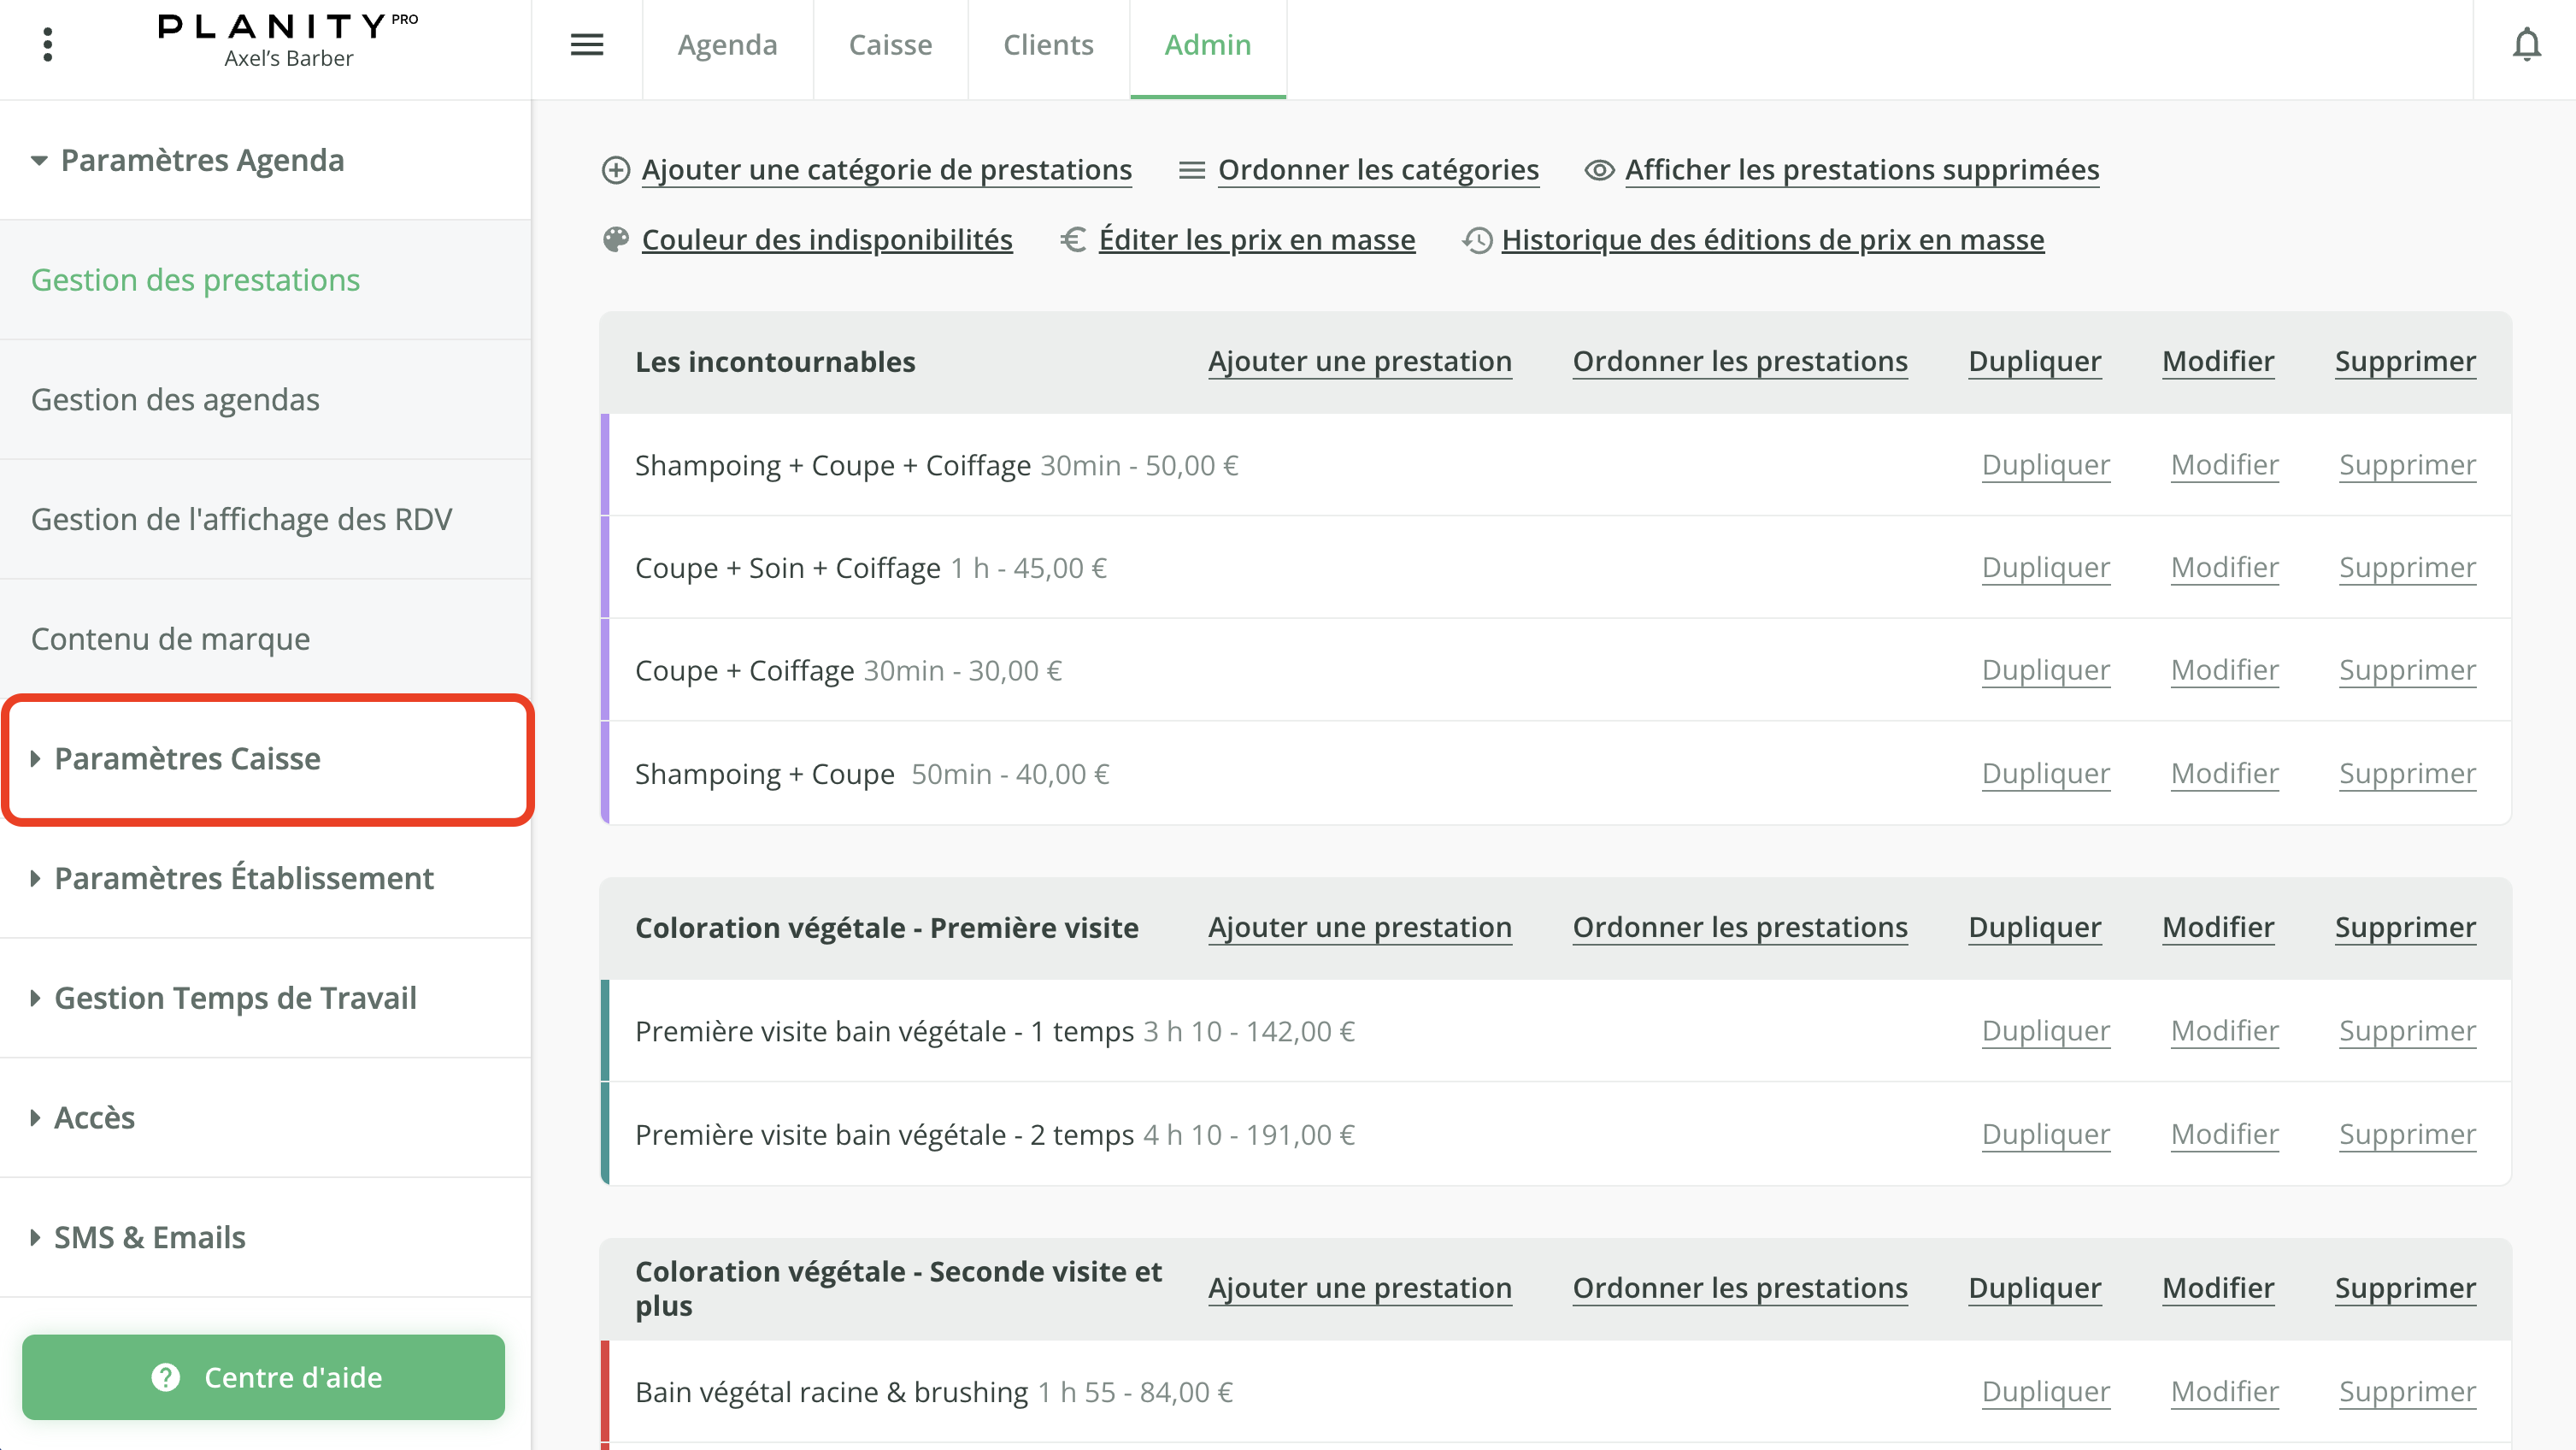This screenshot has height=1450, width=2576.
Task: Click Modifier for Coupe + Coiffage
Action: [2224, 670]
